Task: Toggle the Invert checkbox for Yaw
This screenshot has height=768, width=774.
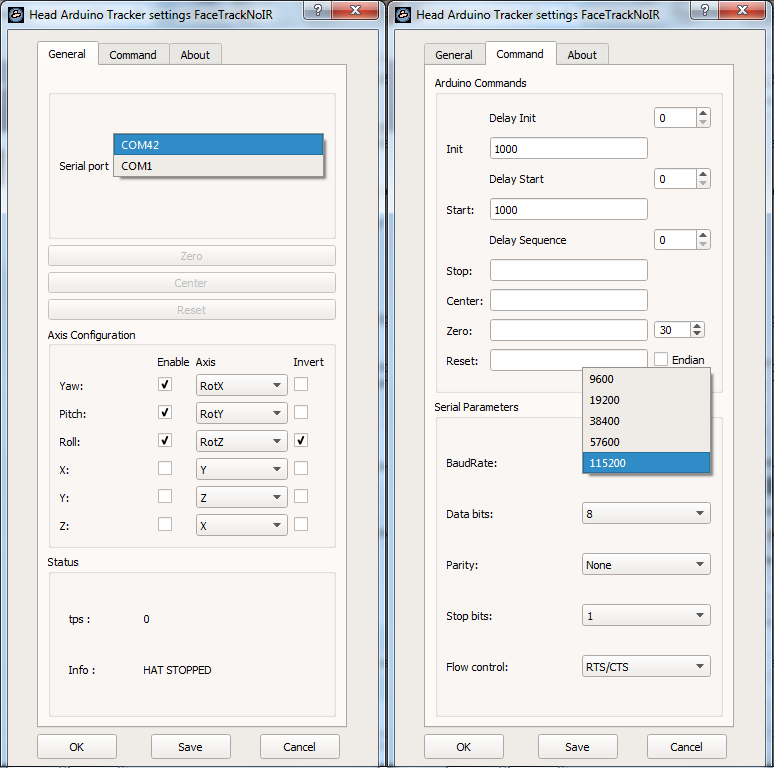Action: (x=301, y=384)
